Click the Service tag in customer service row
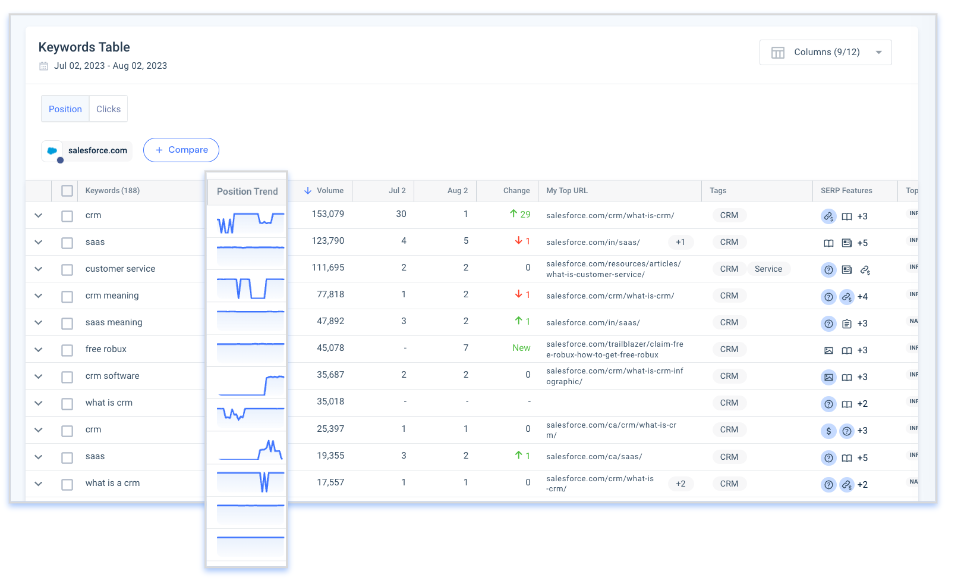This screenshot has width=959, height=586. [x=768, y=269]
